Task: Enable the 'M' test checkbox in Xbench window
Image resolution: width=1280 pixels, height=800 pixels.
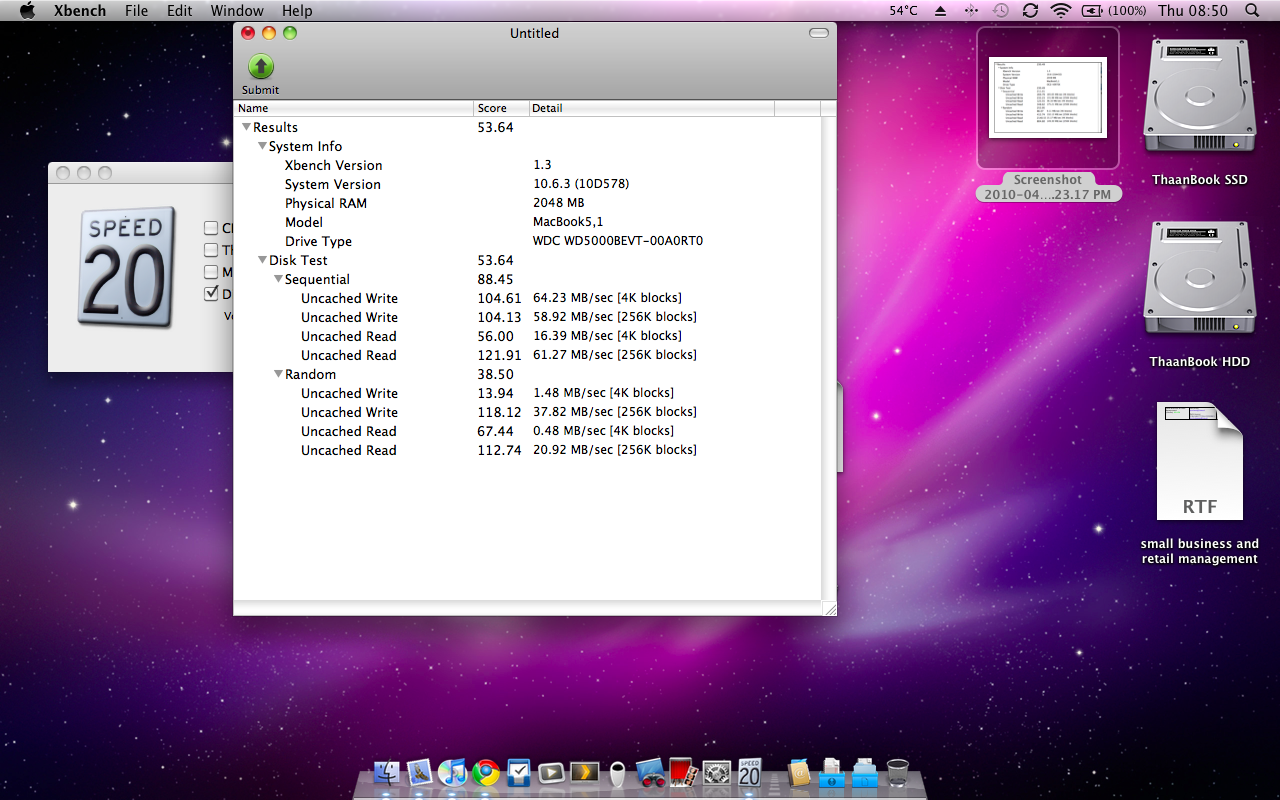Action: point(211,272)
